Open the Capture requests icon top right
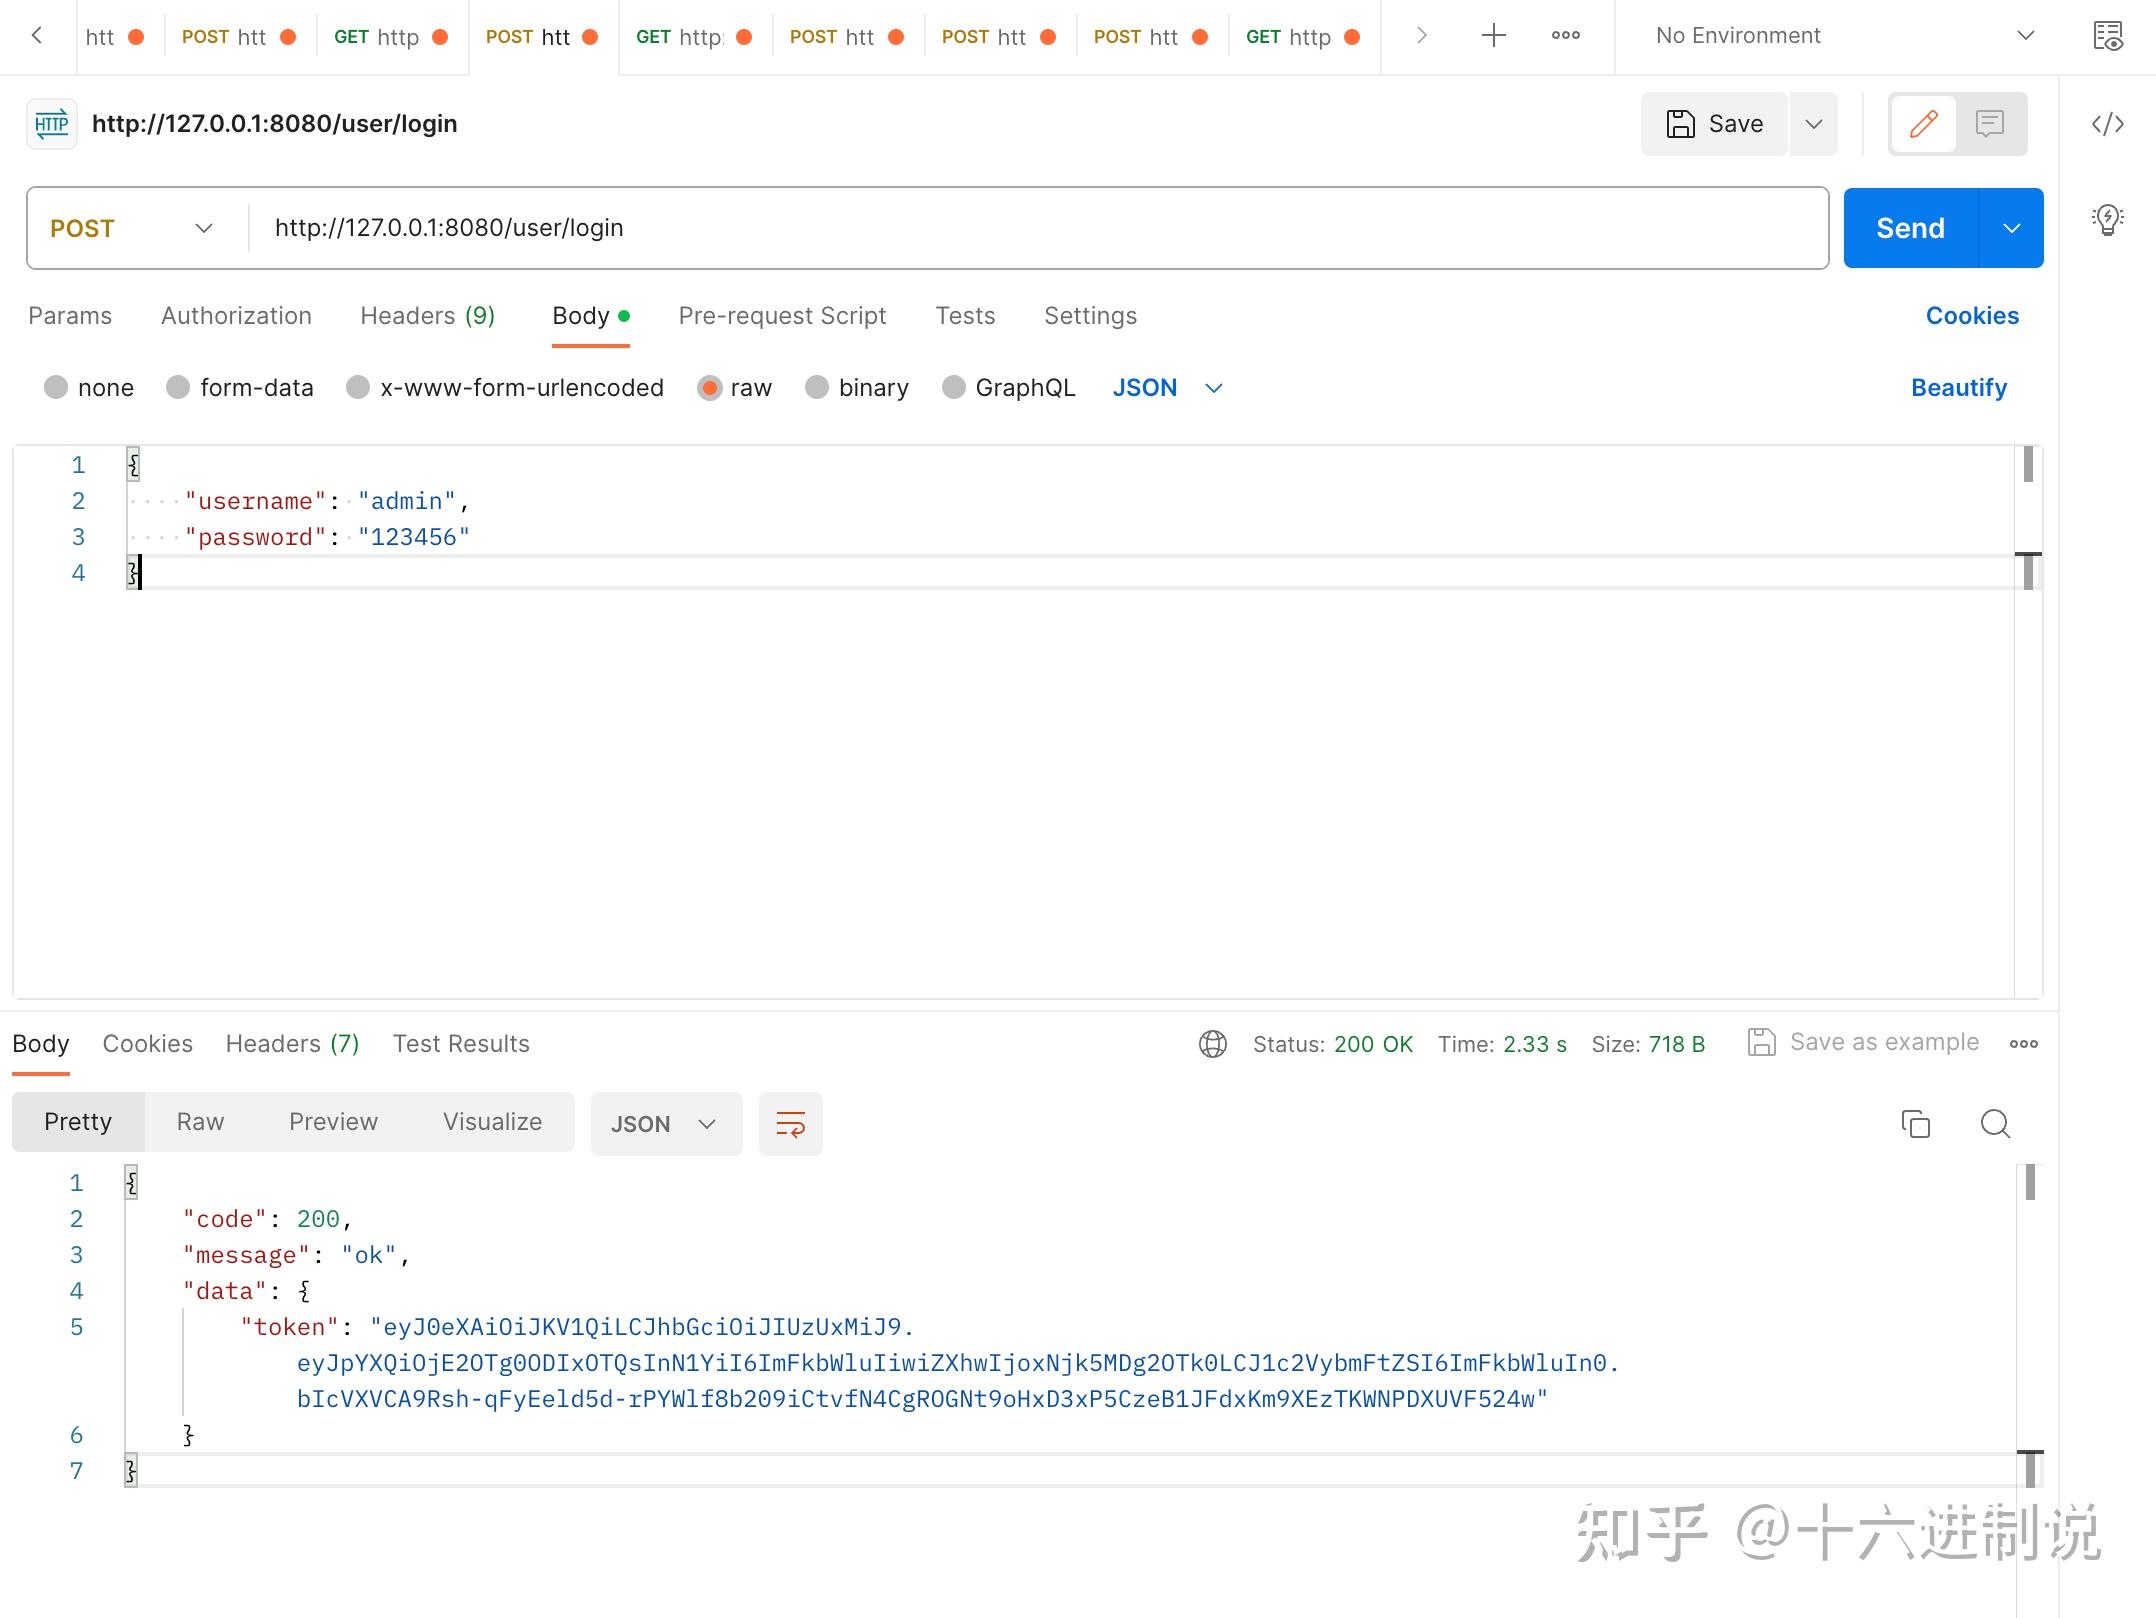This screenshot has width=2156, height=1618. 2109,35
